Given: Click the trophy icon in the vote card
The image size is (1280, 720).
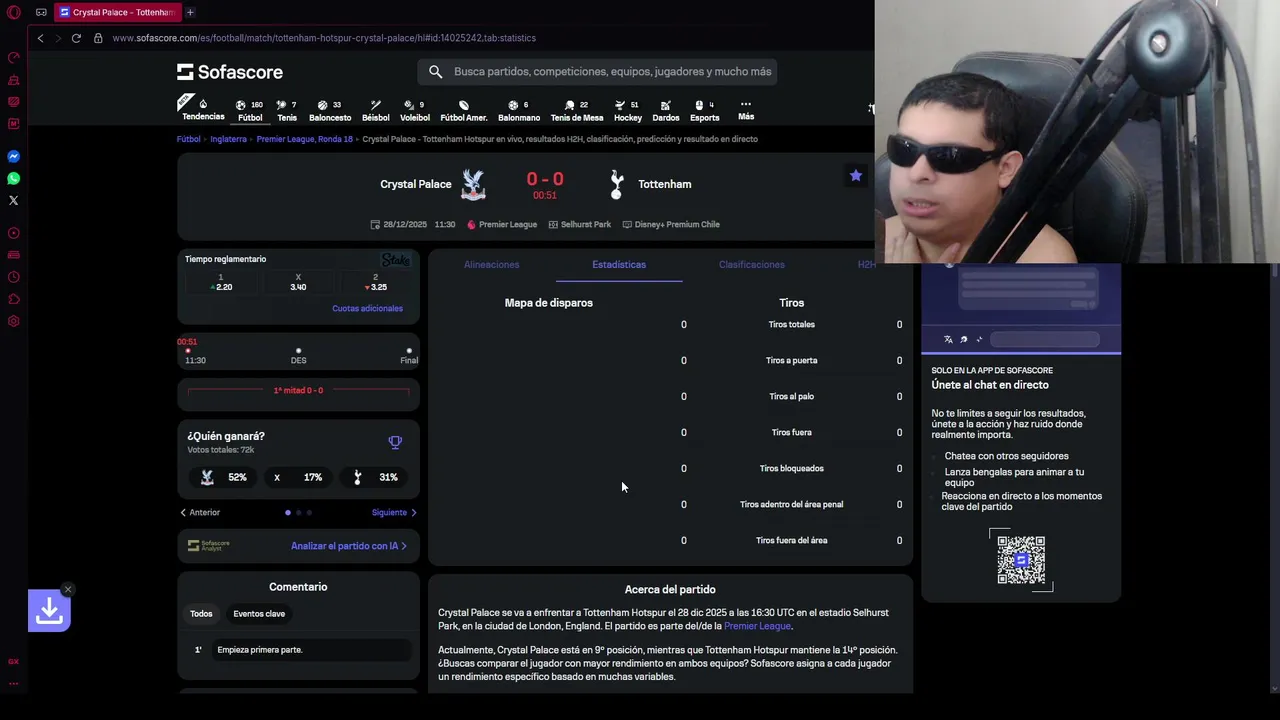Looking at the screenshot, I should [395, 442].
